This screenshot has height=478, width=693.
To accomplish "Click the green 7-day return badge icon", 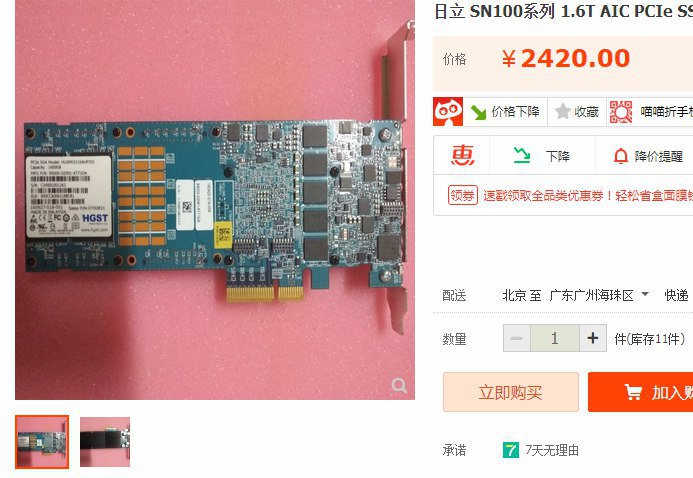I will pyautogui.click(x=510, y=451).
